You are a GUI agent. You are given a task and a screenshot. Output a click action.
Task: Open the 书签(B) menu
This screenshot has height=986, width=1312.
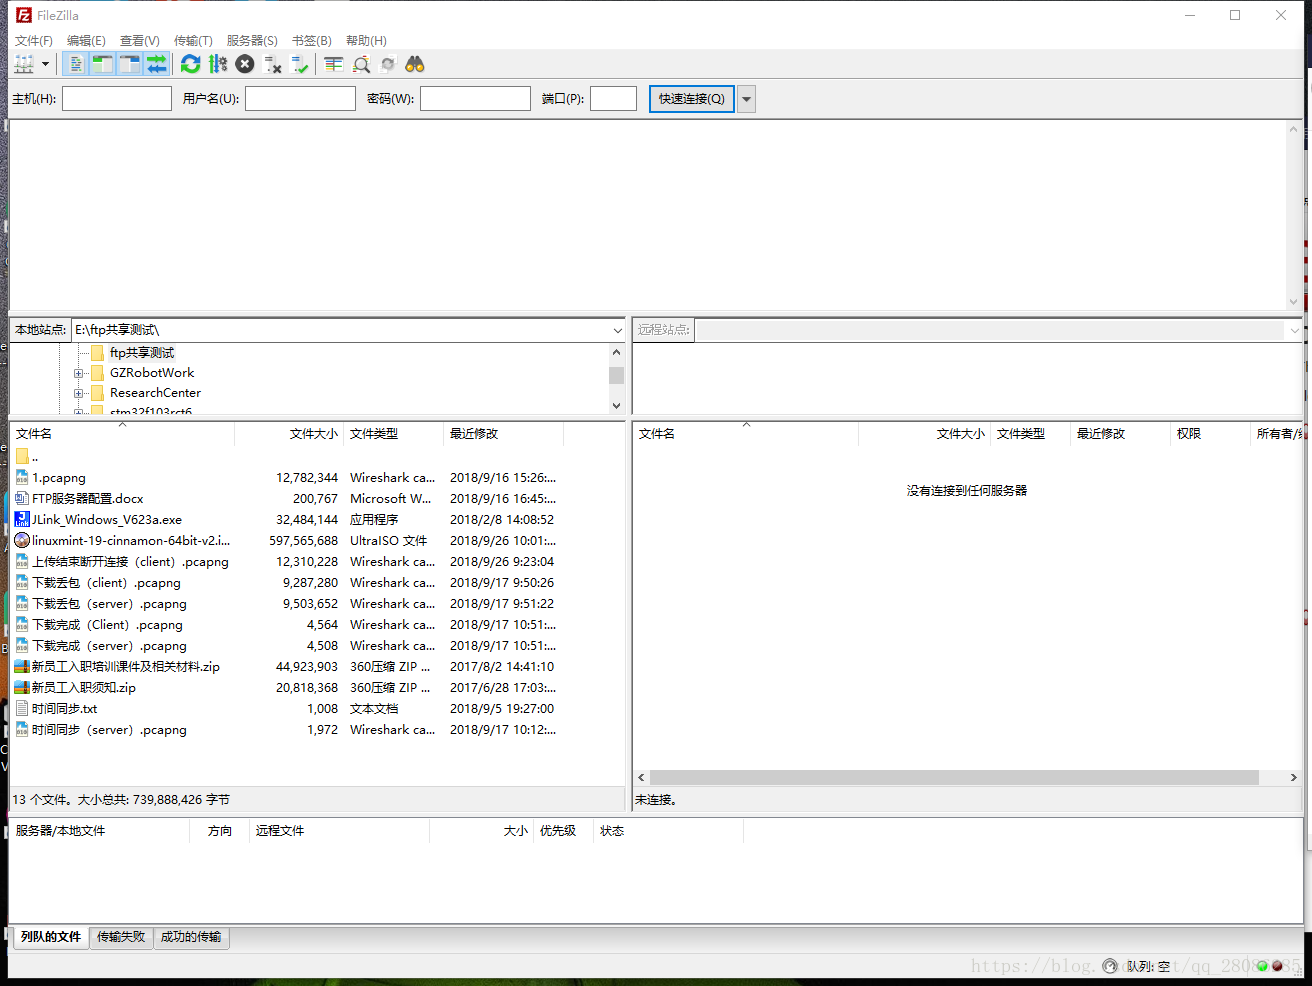(312, 41)
